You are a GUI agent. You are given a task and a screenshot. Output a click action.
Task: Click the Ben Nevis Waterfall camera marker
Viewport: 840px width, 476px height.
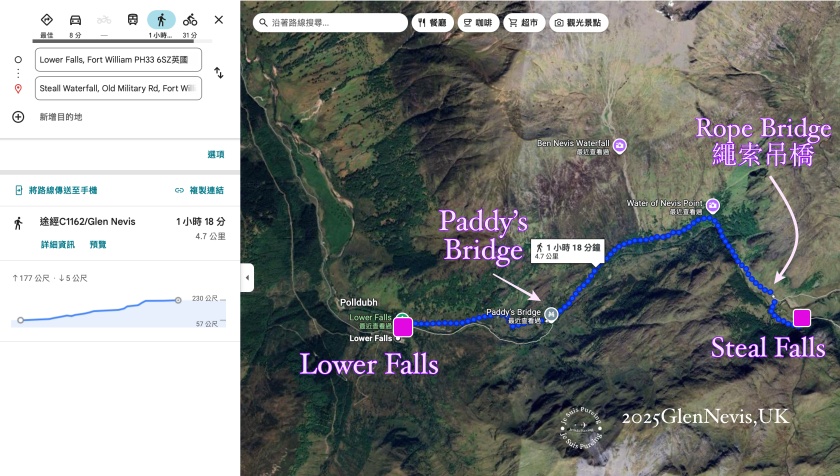tap(620, 146)
